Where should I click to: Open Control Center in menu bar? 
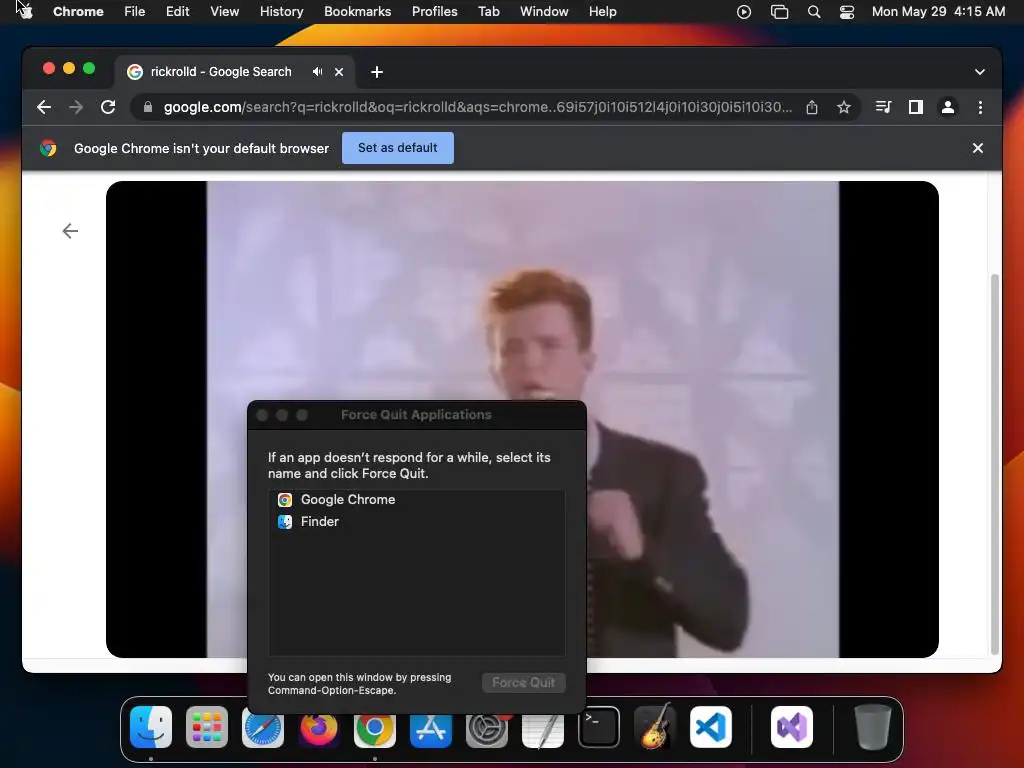tap(846, 12)
